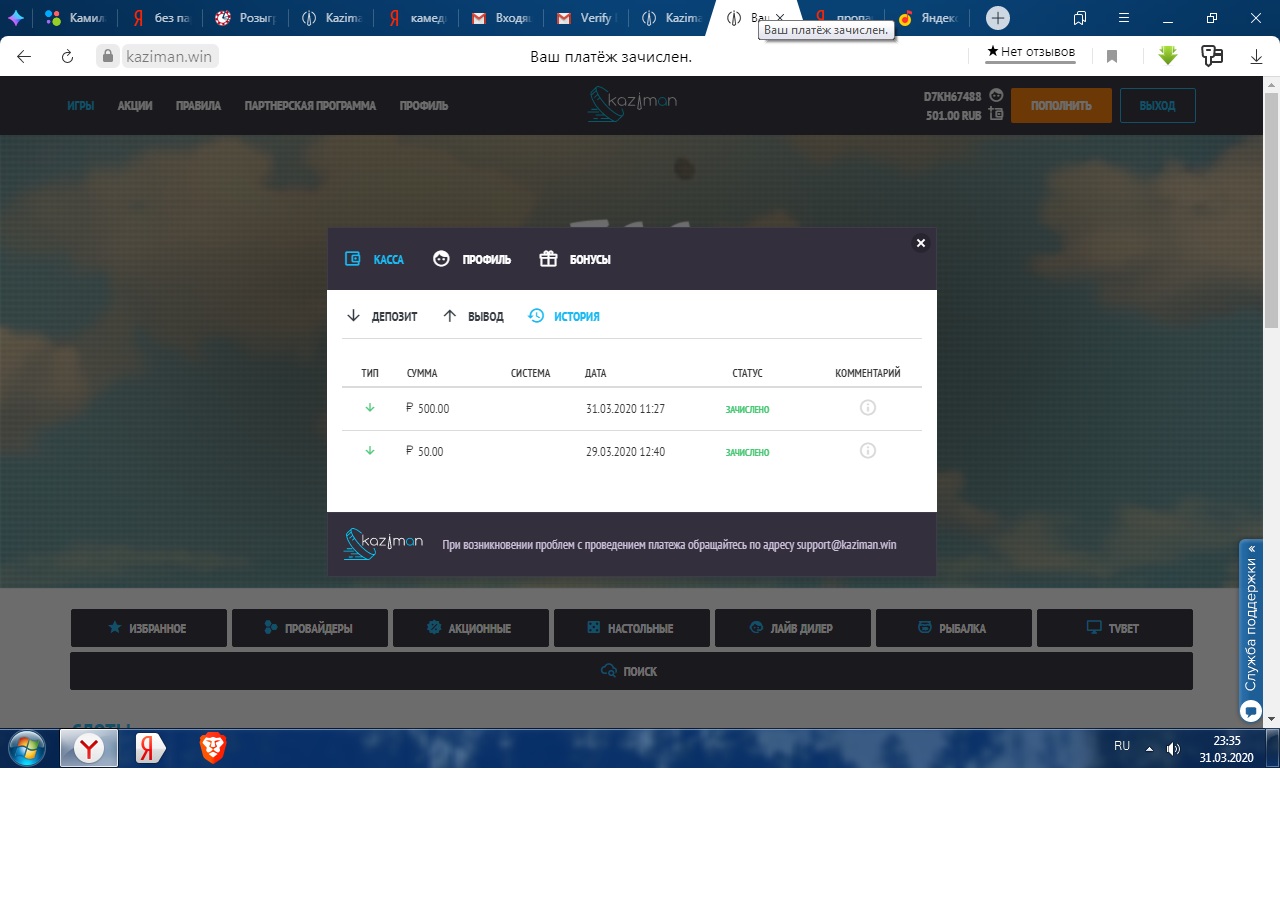Select the История history section
This screenshot has width=1280, height=912.
pos(564,316)
